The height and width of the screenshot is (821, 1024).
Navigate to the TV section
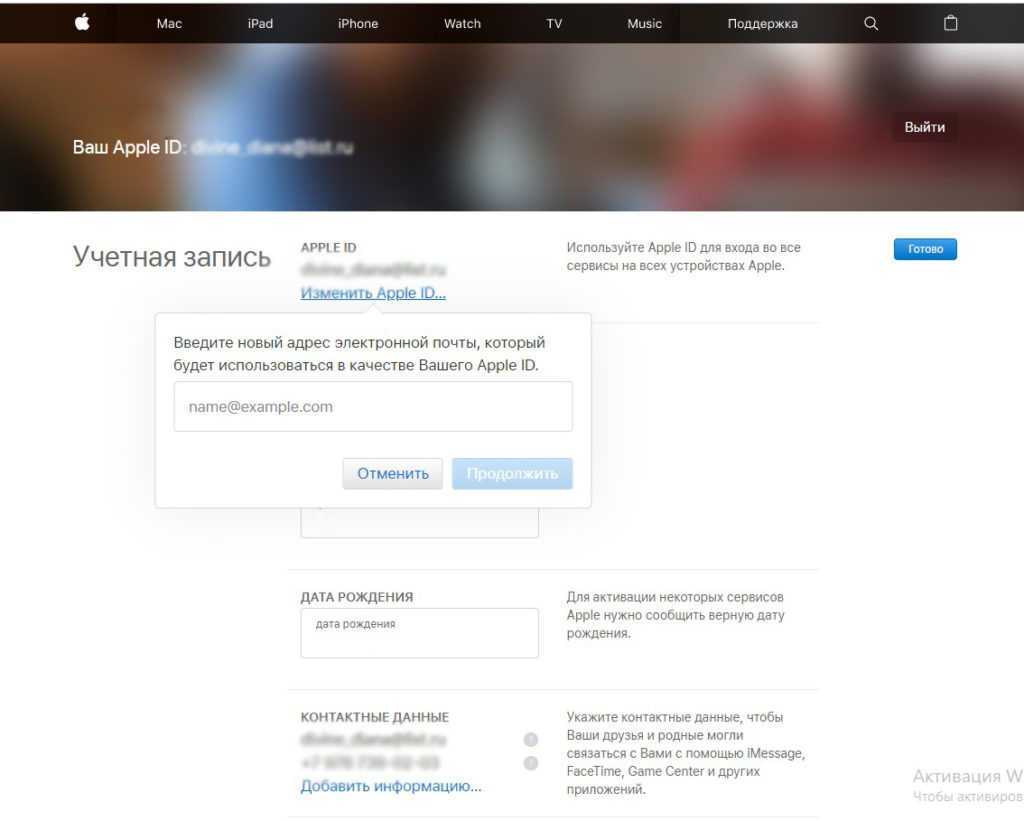coord(554,23)
